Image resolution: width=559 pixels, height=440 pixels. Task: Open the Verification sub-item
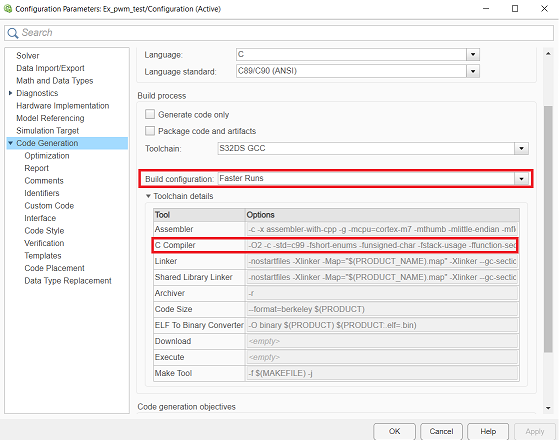[x=44, y=243]
